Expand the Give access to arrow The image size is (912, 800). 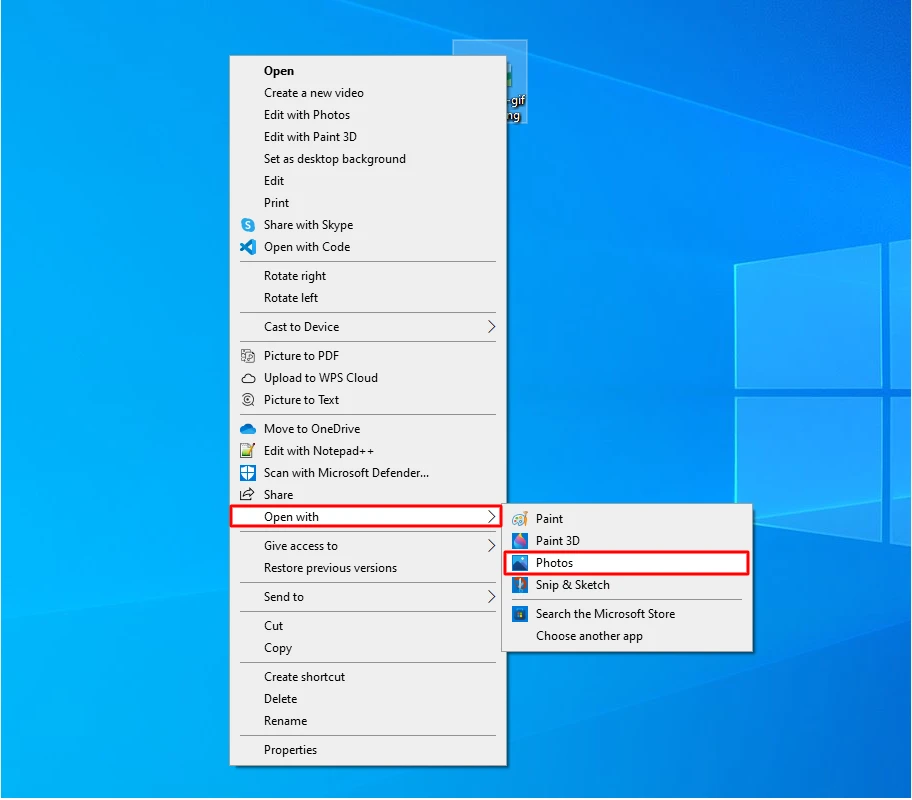[491, 546]
